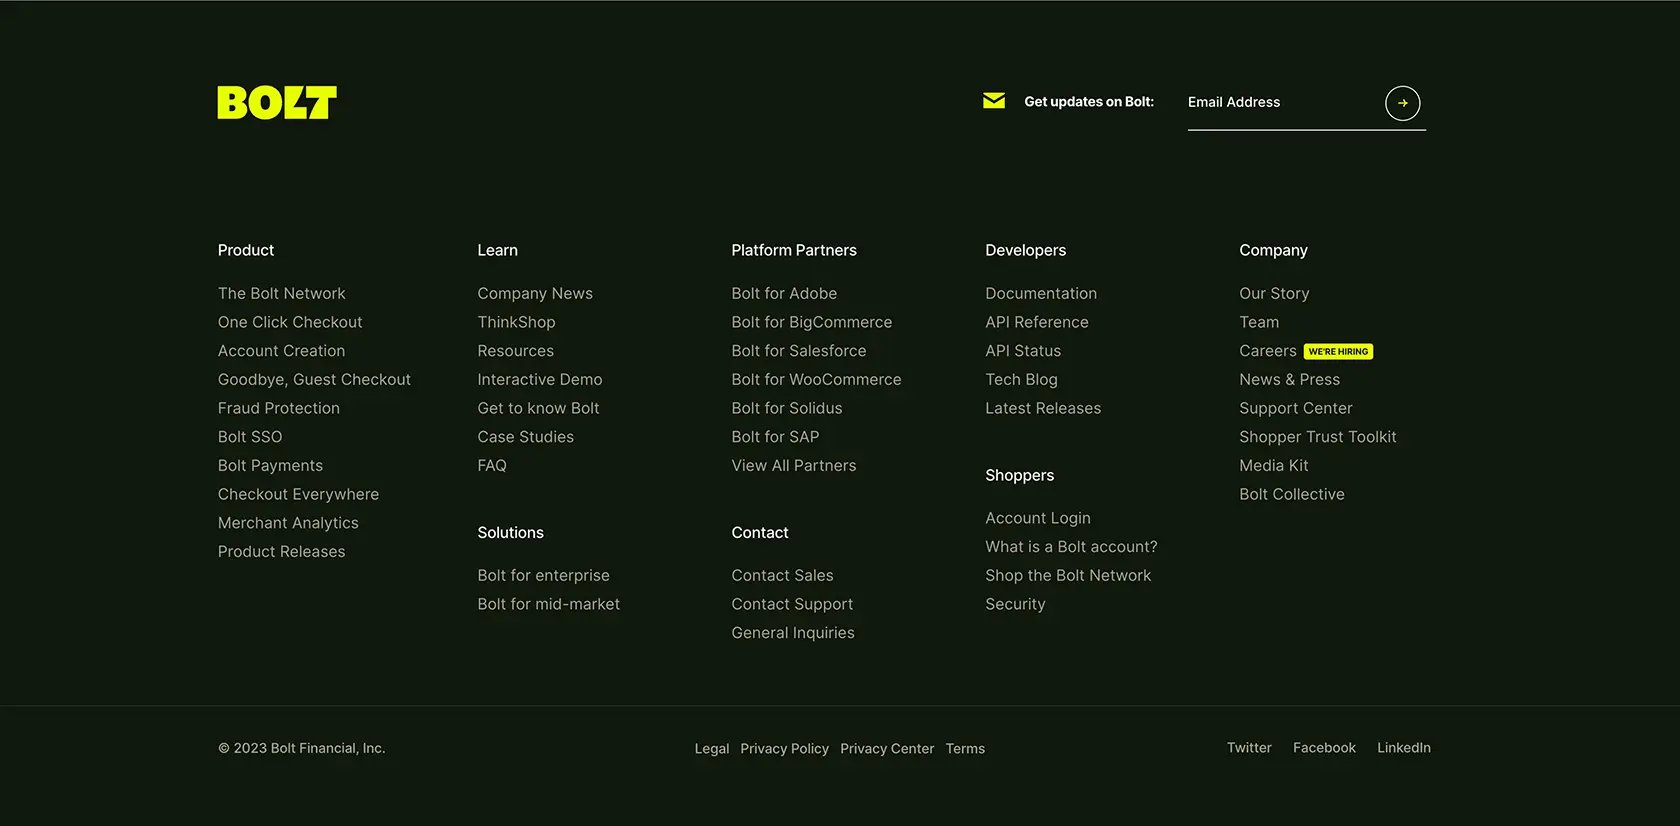
Task: Click Contact Sales link
Action: click(782, 575)
